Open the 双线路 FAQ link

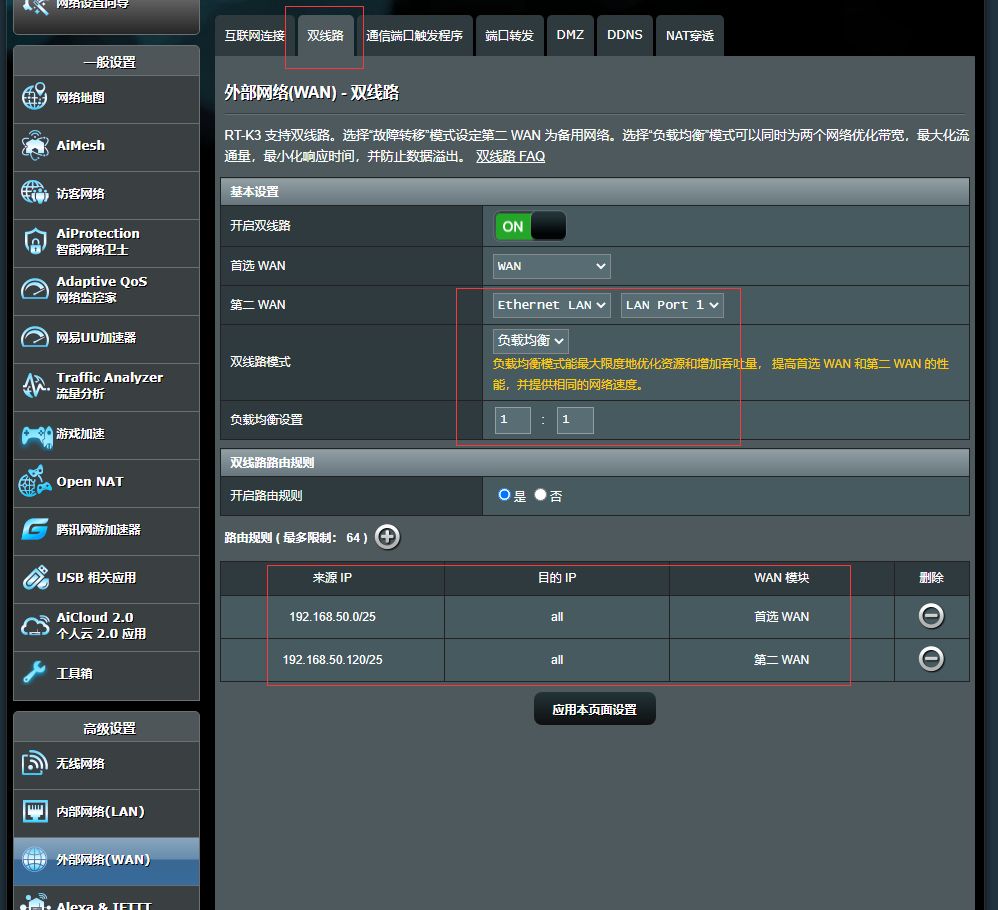click(x=510, y=157)
